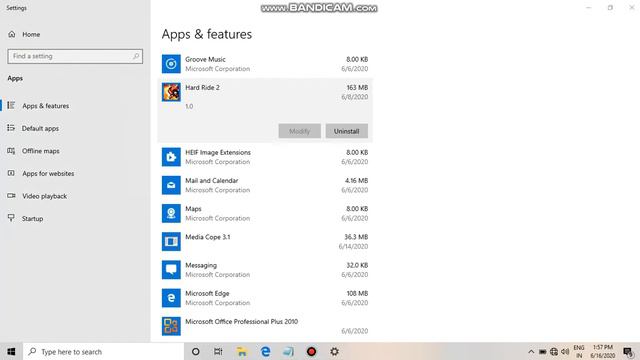Open Video playback settings
Viewport: 640px width, 360px height.
[x=75, y=196]
